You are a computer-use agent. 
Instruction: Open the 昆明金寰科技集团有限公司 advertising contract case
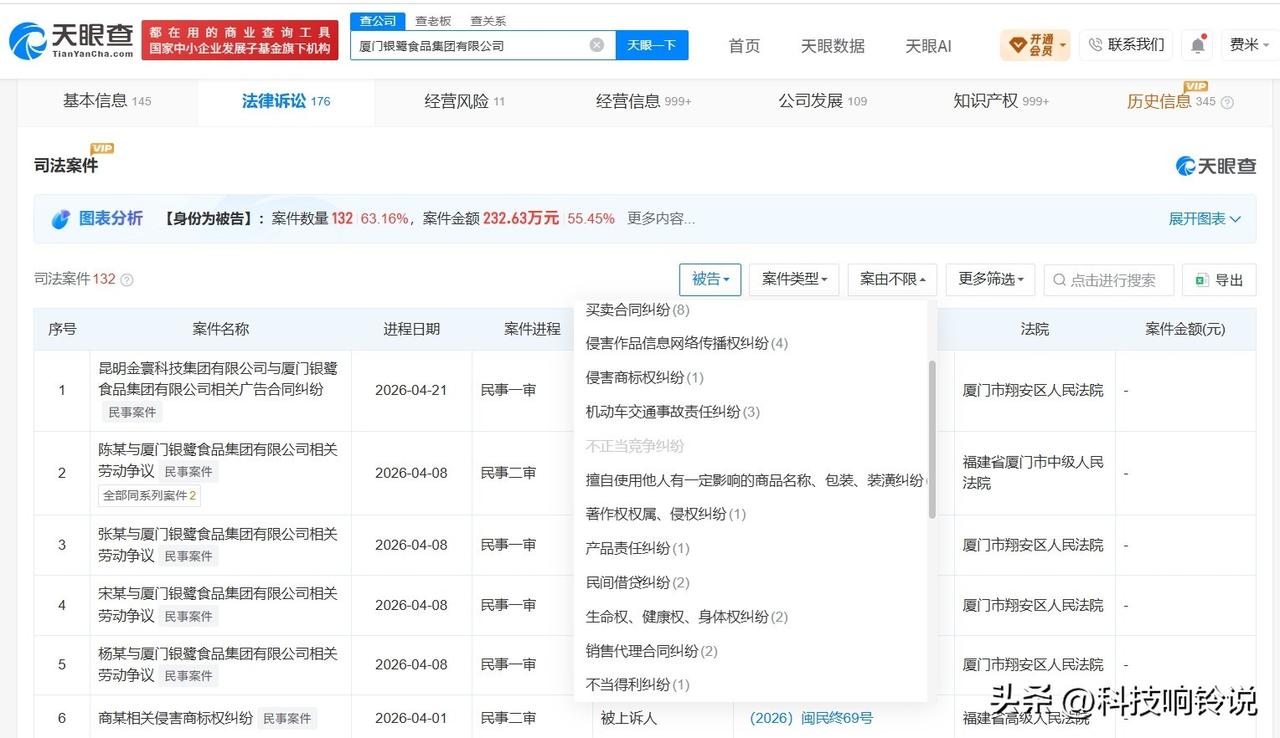click(x=218, y=379)
